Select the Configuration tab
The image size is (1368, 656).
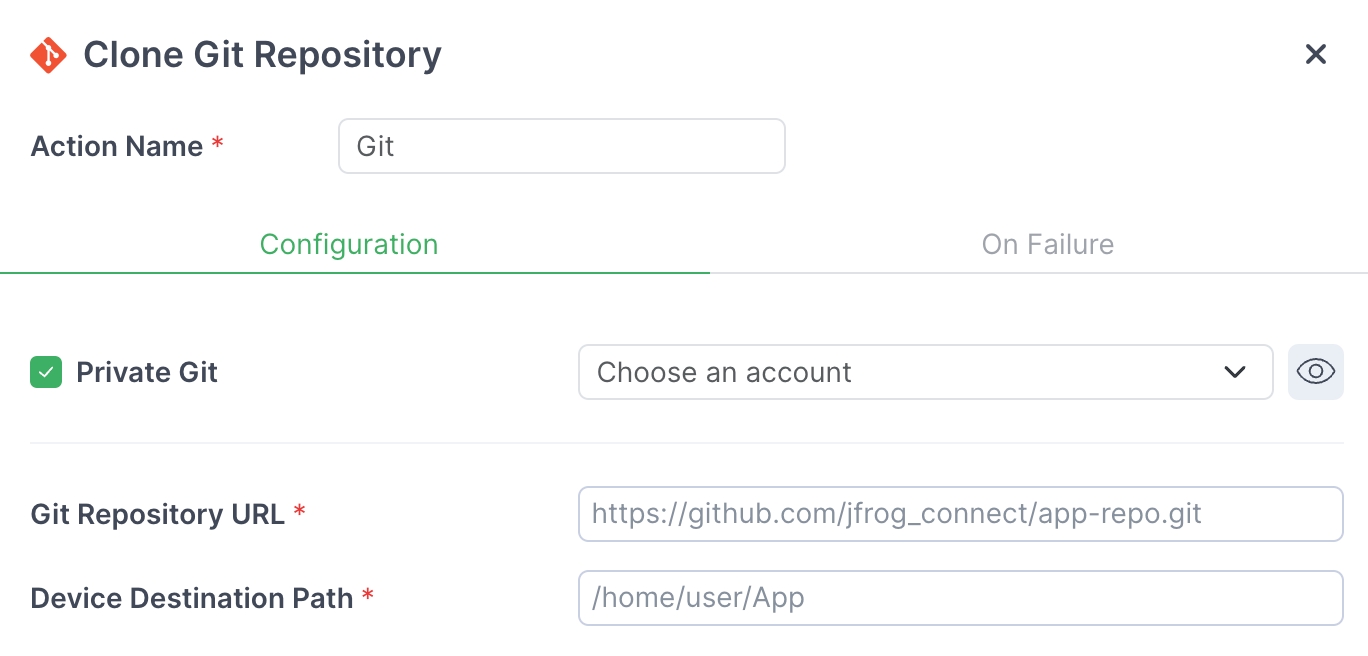(x=349, y=245)
